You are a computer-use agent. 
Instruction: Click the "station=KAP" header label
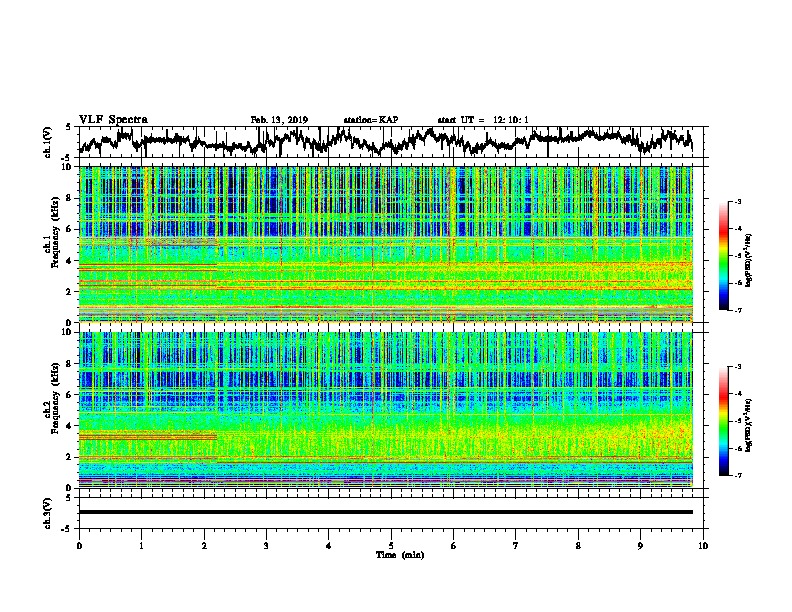pyautogui.click(x=371, y=120)
